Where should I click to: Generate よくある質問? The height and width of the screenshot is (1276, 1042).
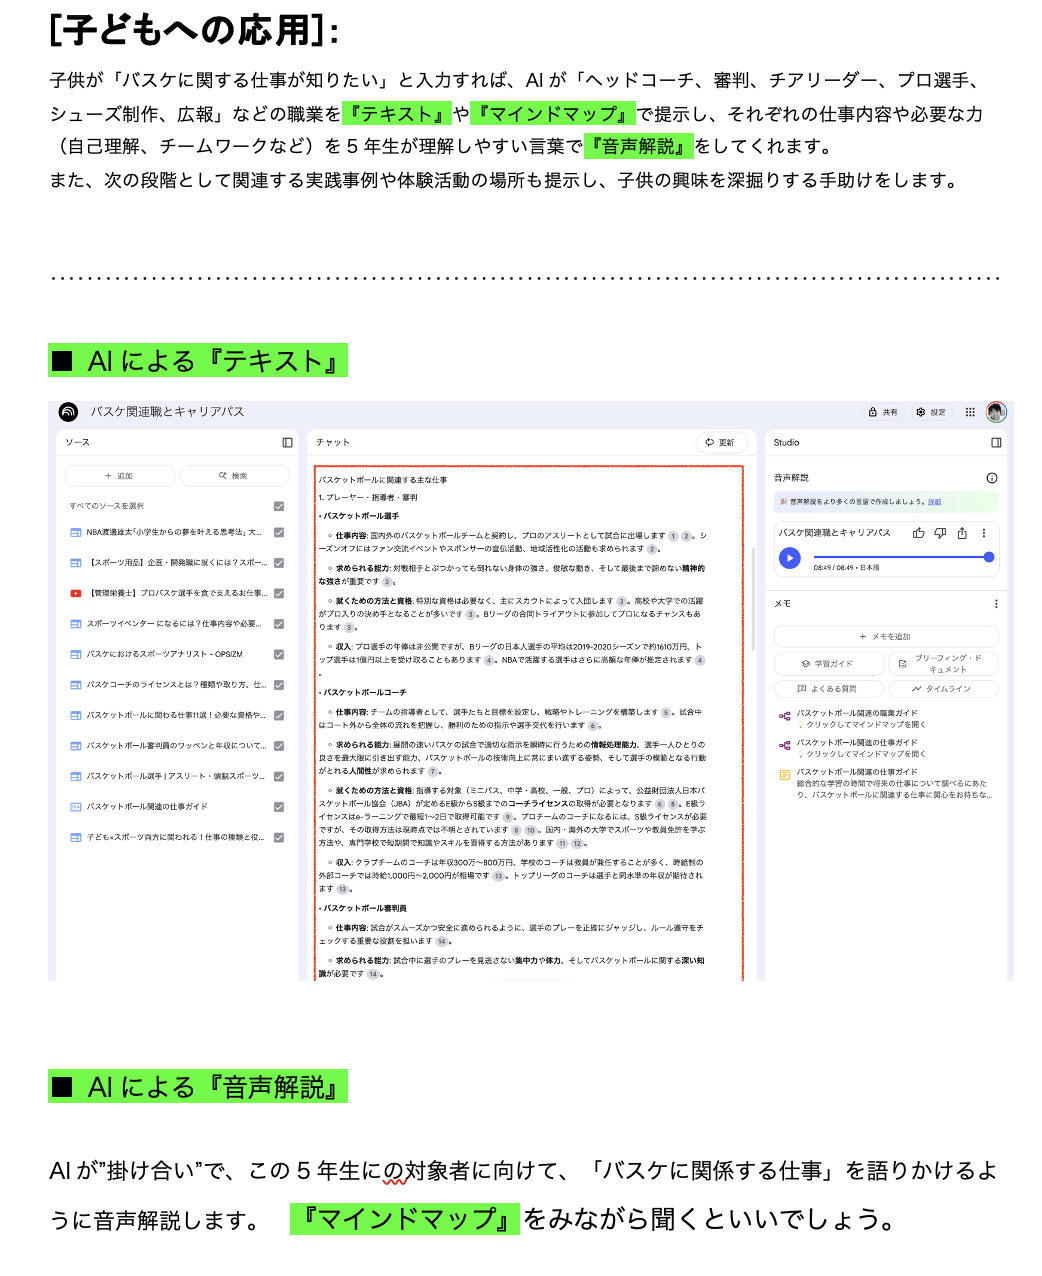828,689
